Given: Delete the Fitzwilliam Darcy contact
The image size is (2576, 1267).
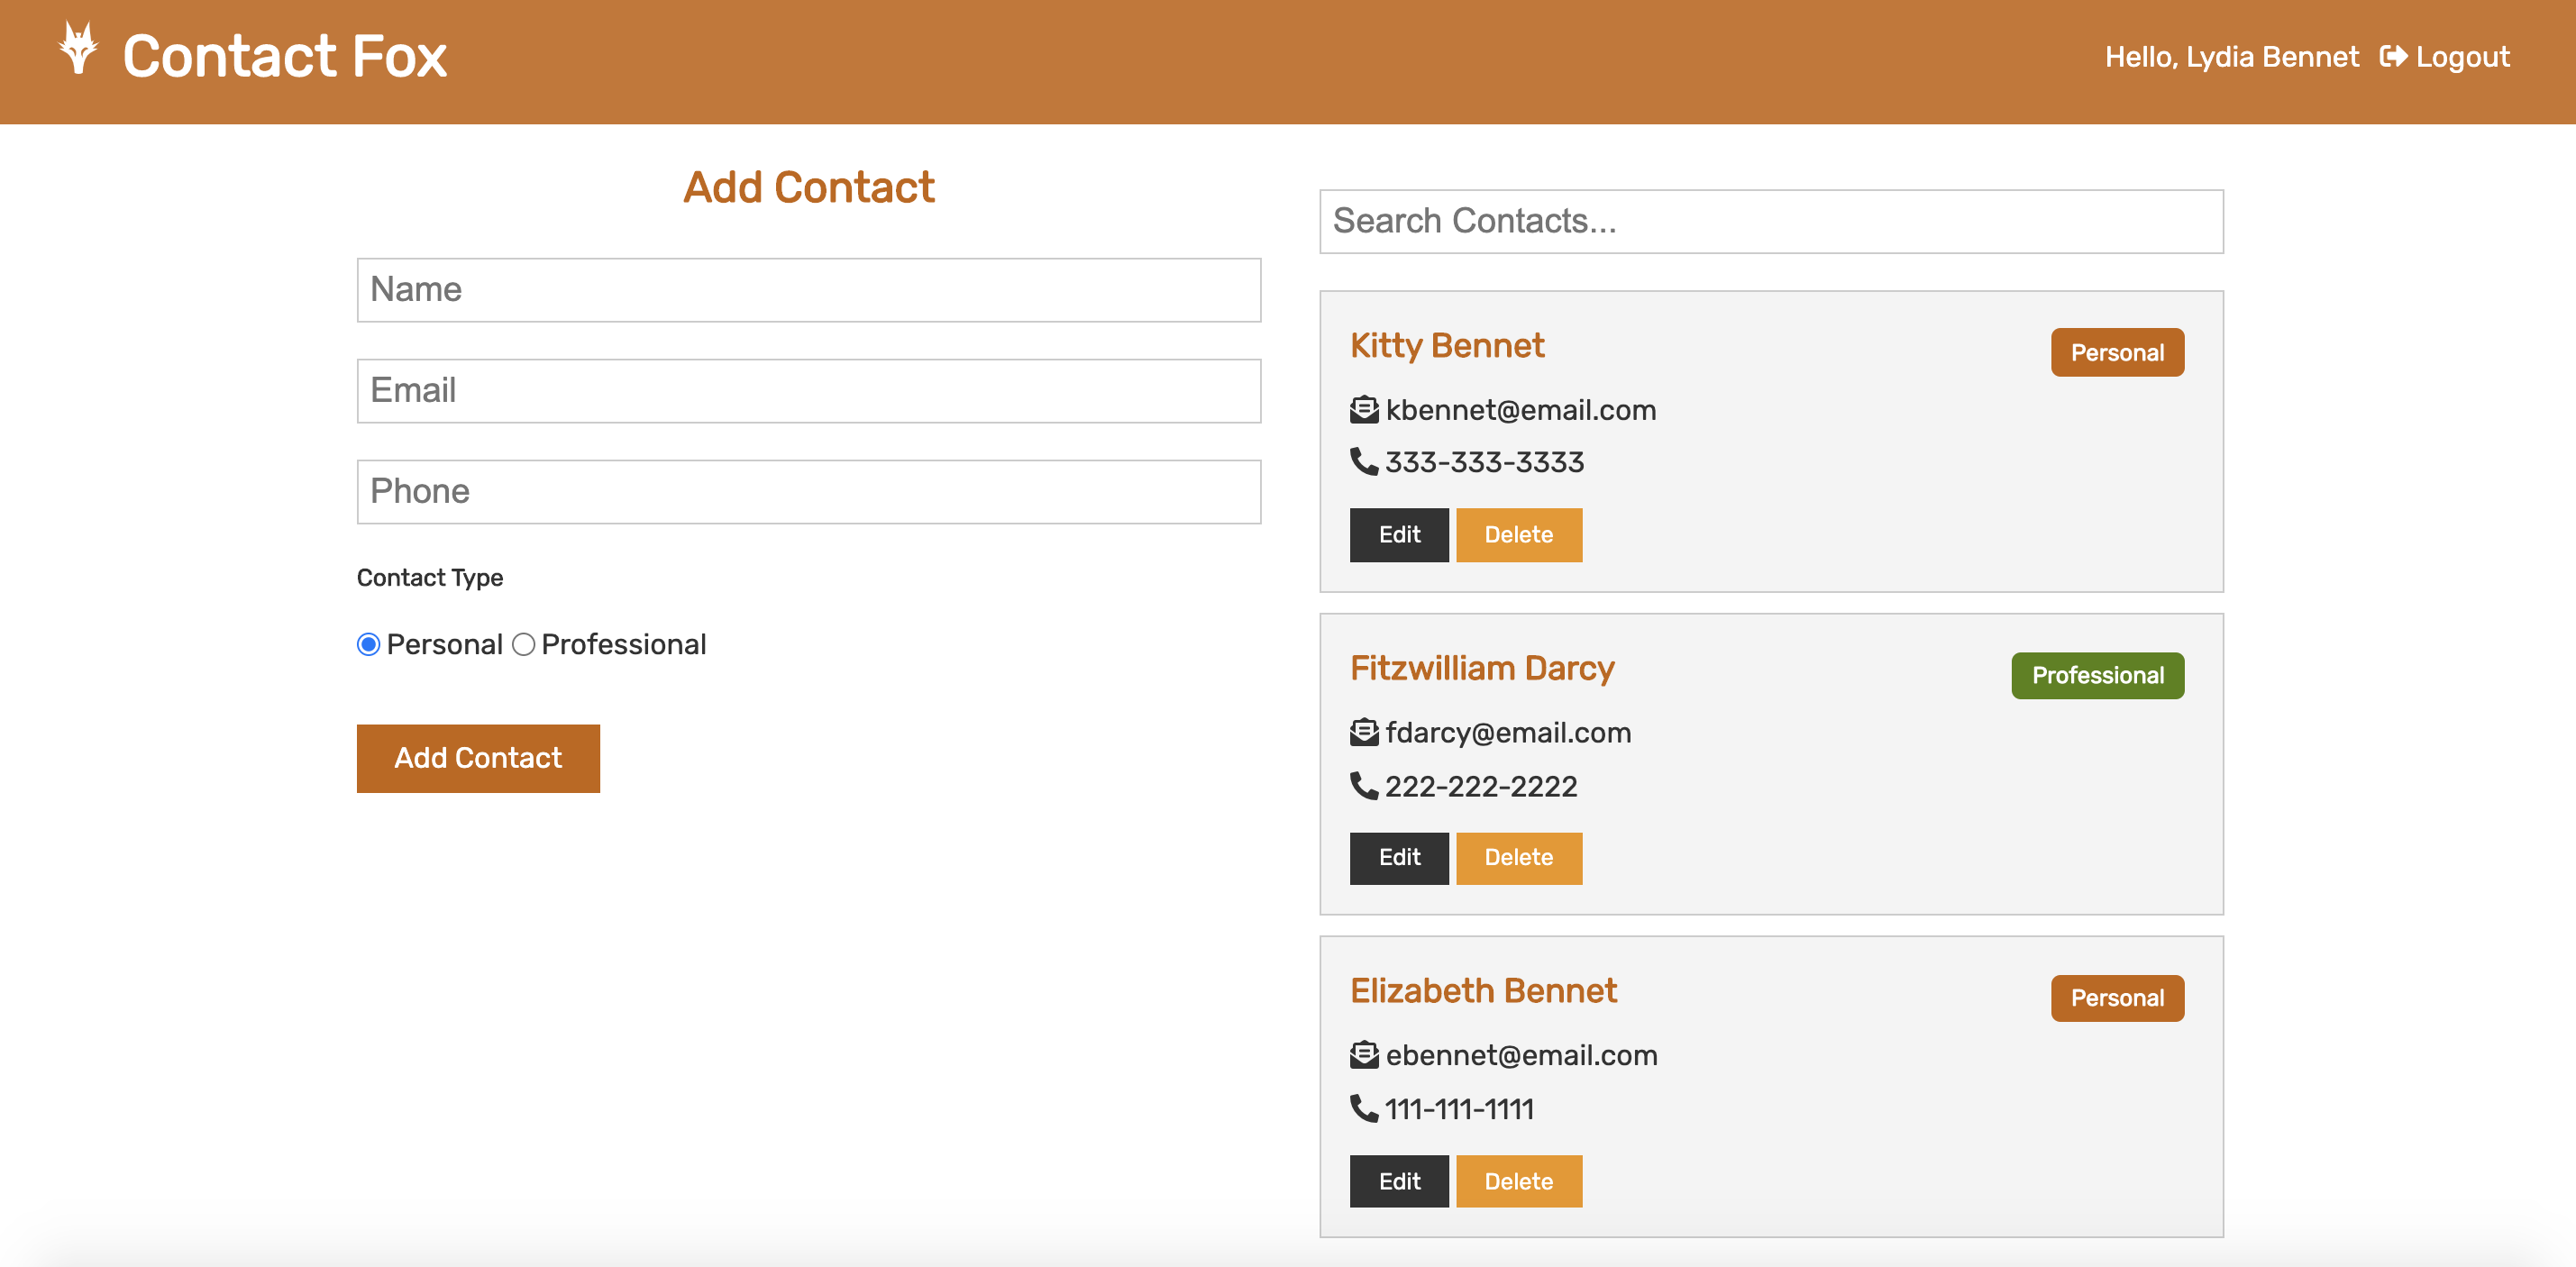Looking at the screenshot, I should [x=1518, y=858].
